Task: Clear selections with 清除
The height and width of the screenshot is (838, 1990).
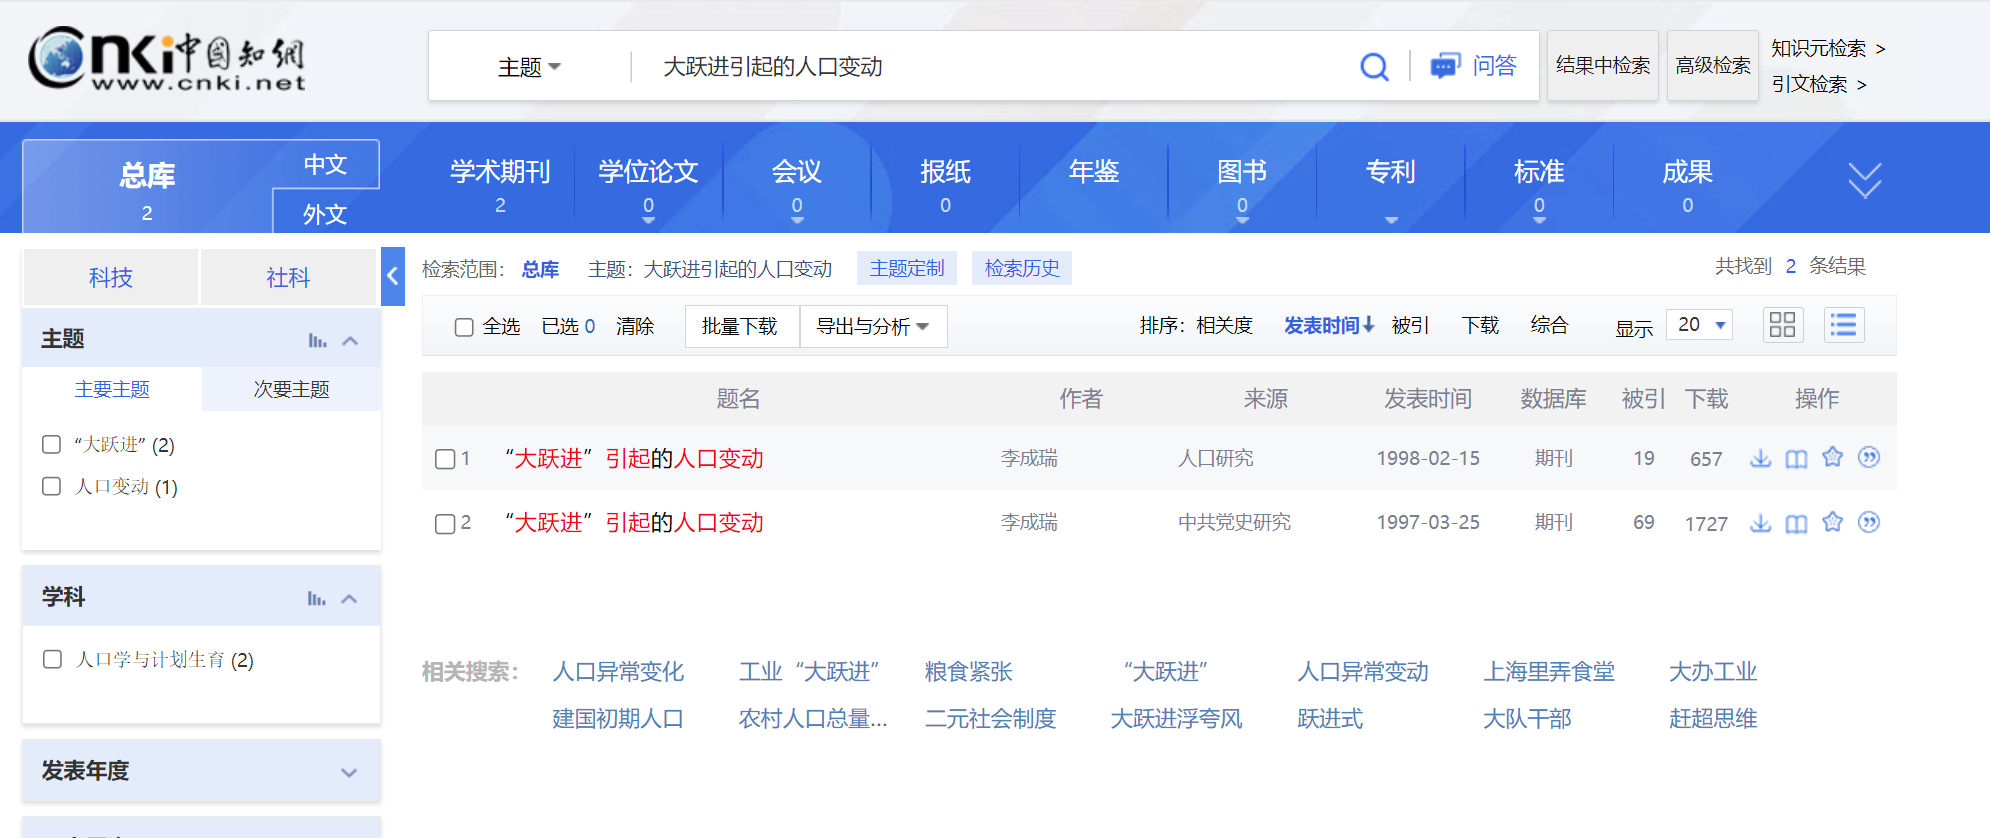Action: point(634,326)
